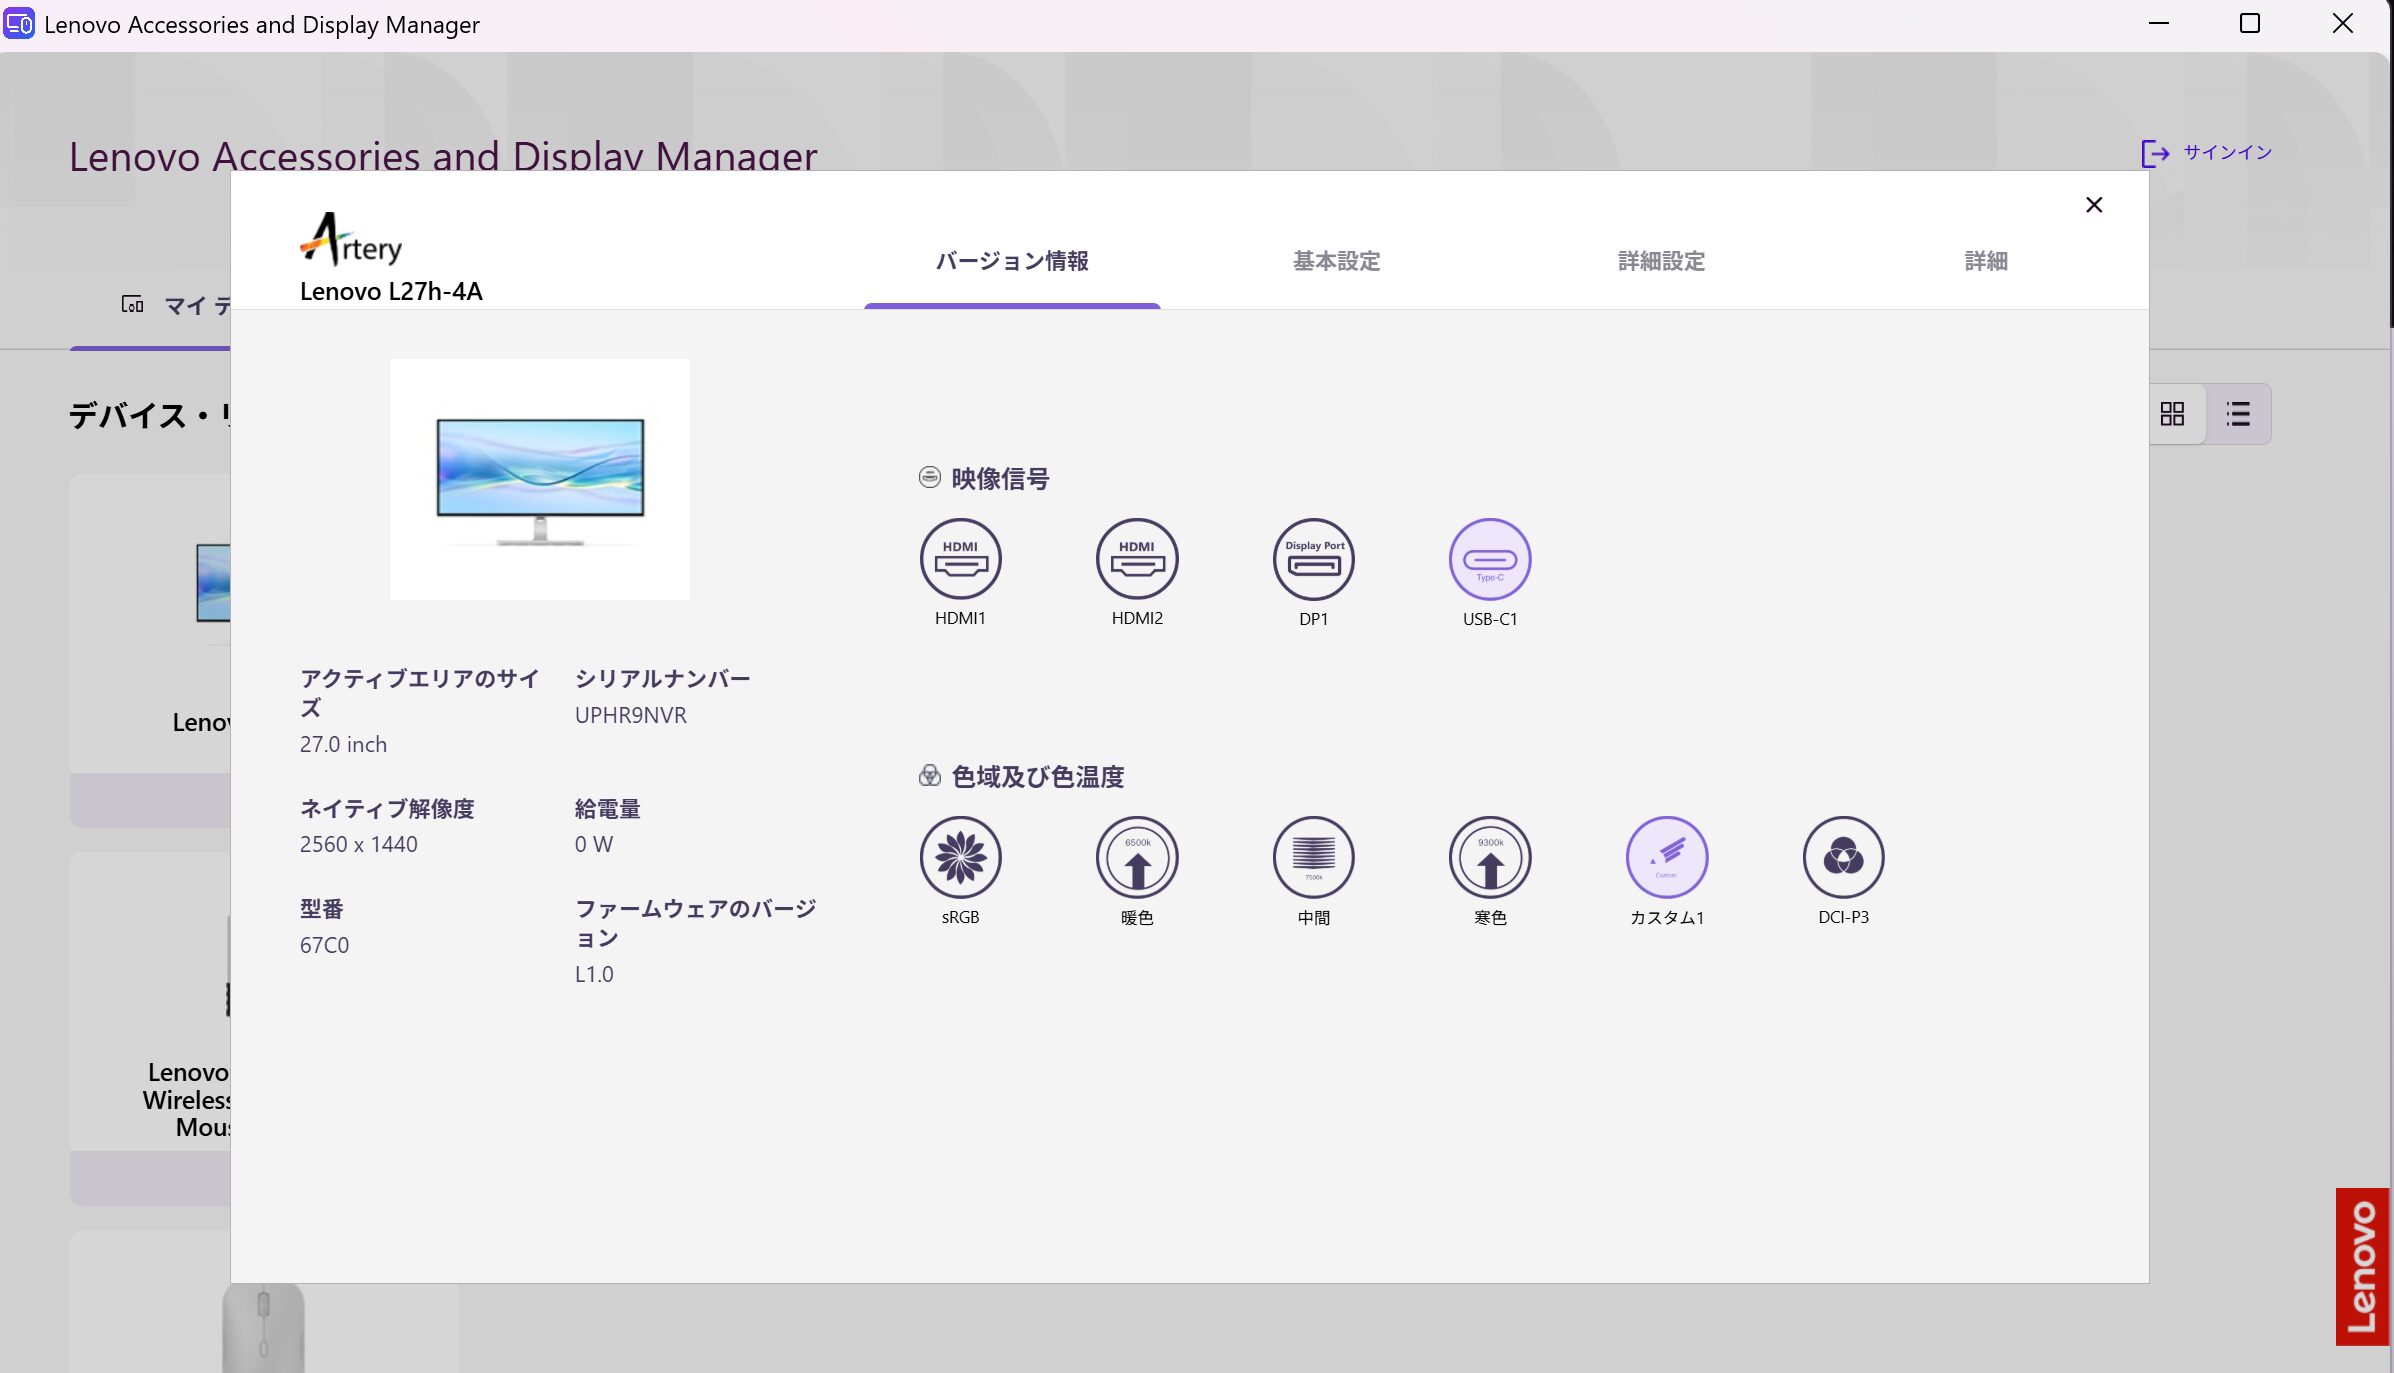The width and height of the screenshot is (2394, 1373).
Task: Select the 暖色 (warm) color temperature icon
Action: (1136, 857)
